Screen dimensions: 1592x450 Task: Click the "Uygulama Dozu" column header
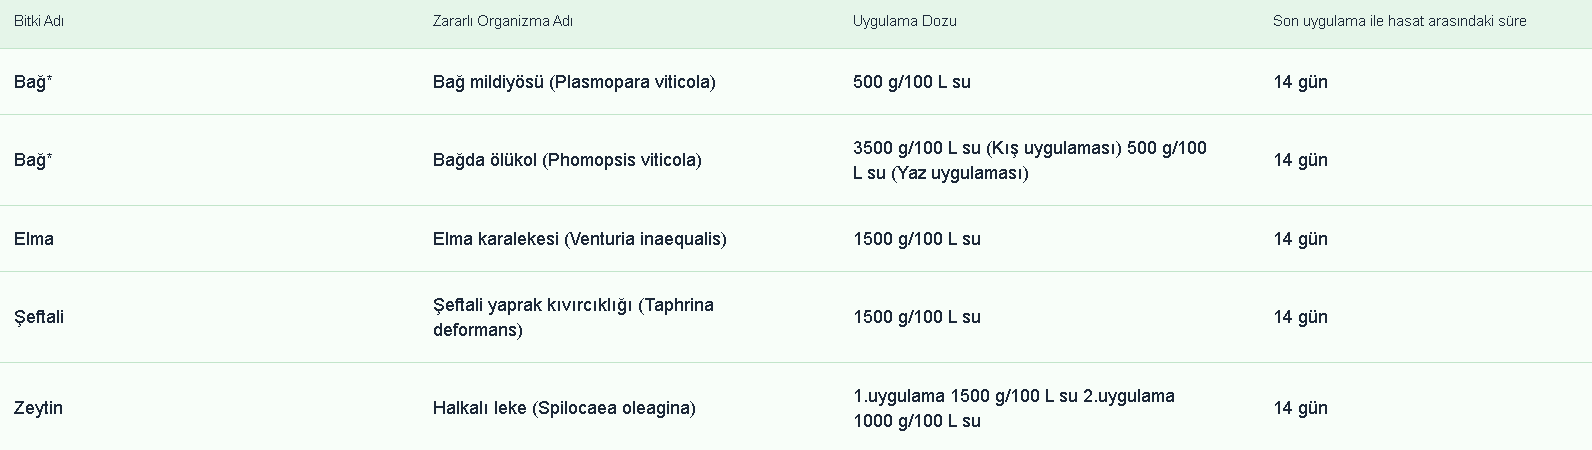click(904, 21)
